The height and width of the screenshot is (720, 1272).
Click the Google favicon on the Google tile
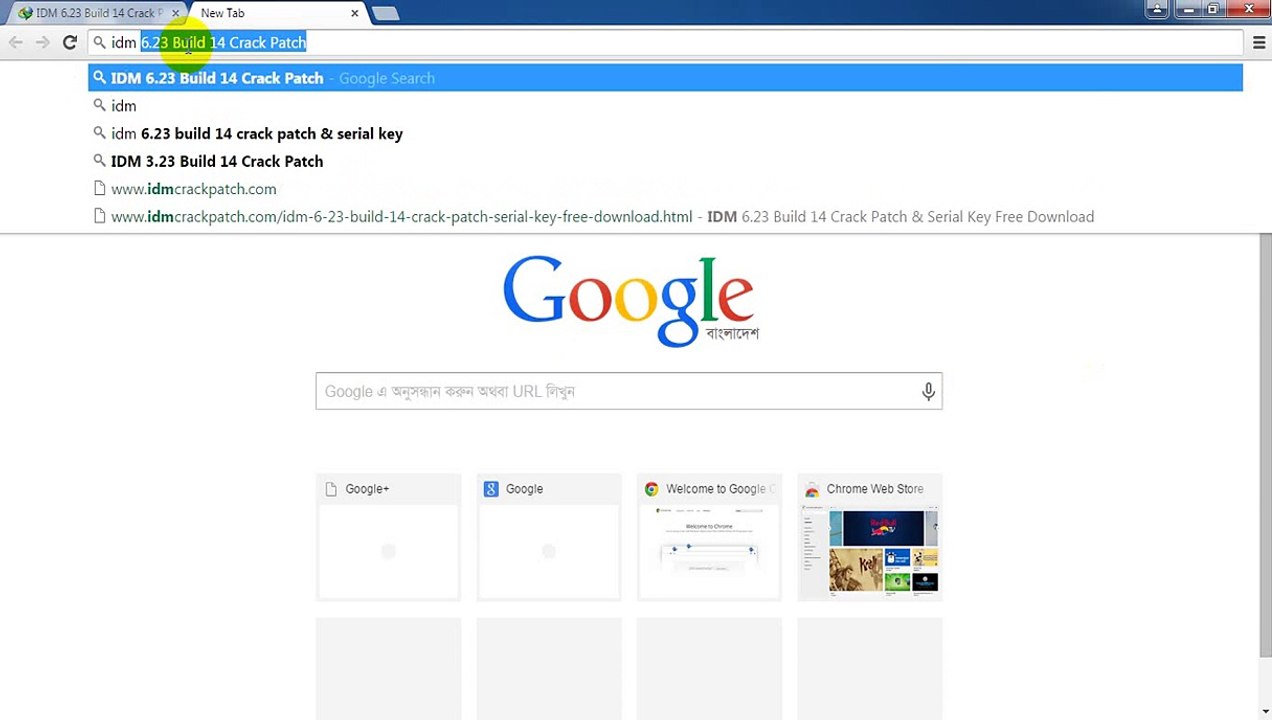click(491, 489)
